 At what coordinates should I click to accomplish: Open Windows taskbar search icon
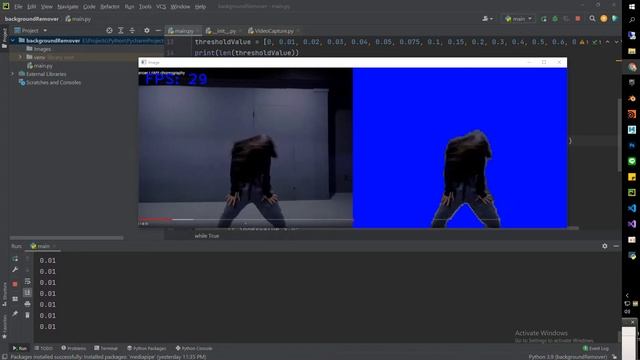632,20
